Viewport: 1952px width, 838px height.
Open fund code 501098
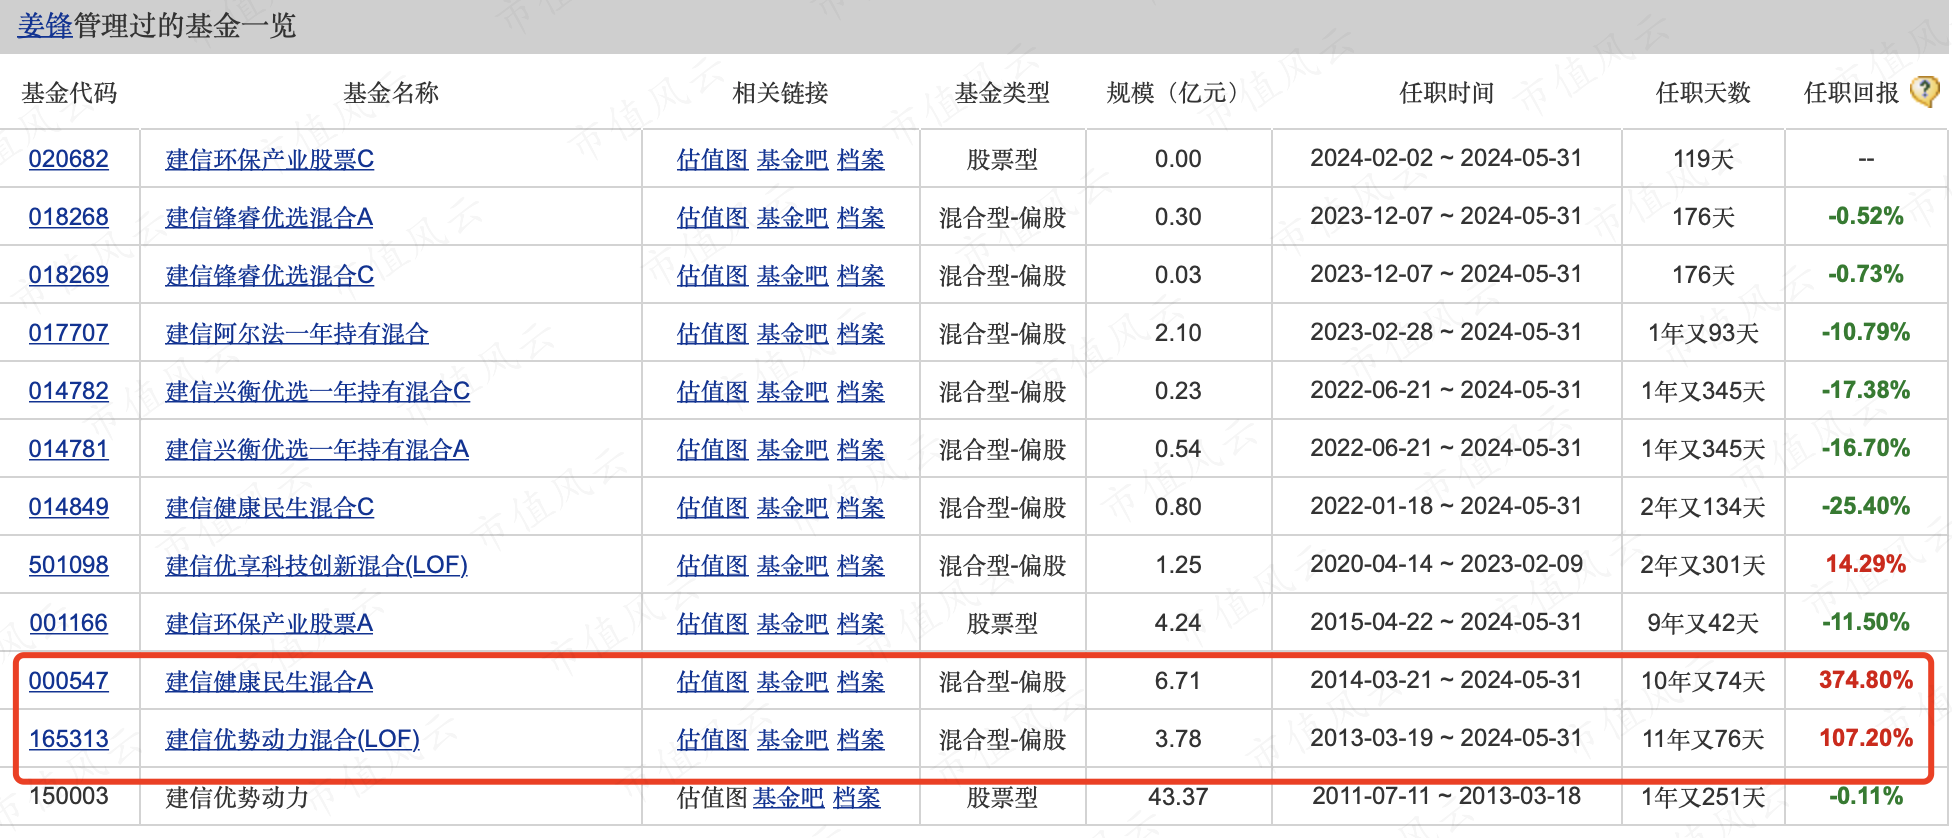pos(68,565)
